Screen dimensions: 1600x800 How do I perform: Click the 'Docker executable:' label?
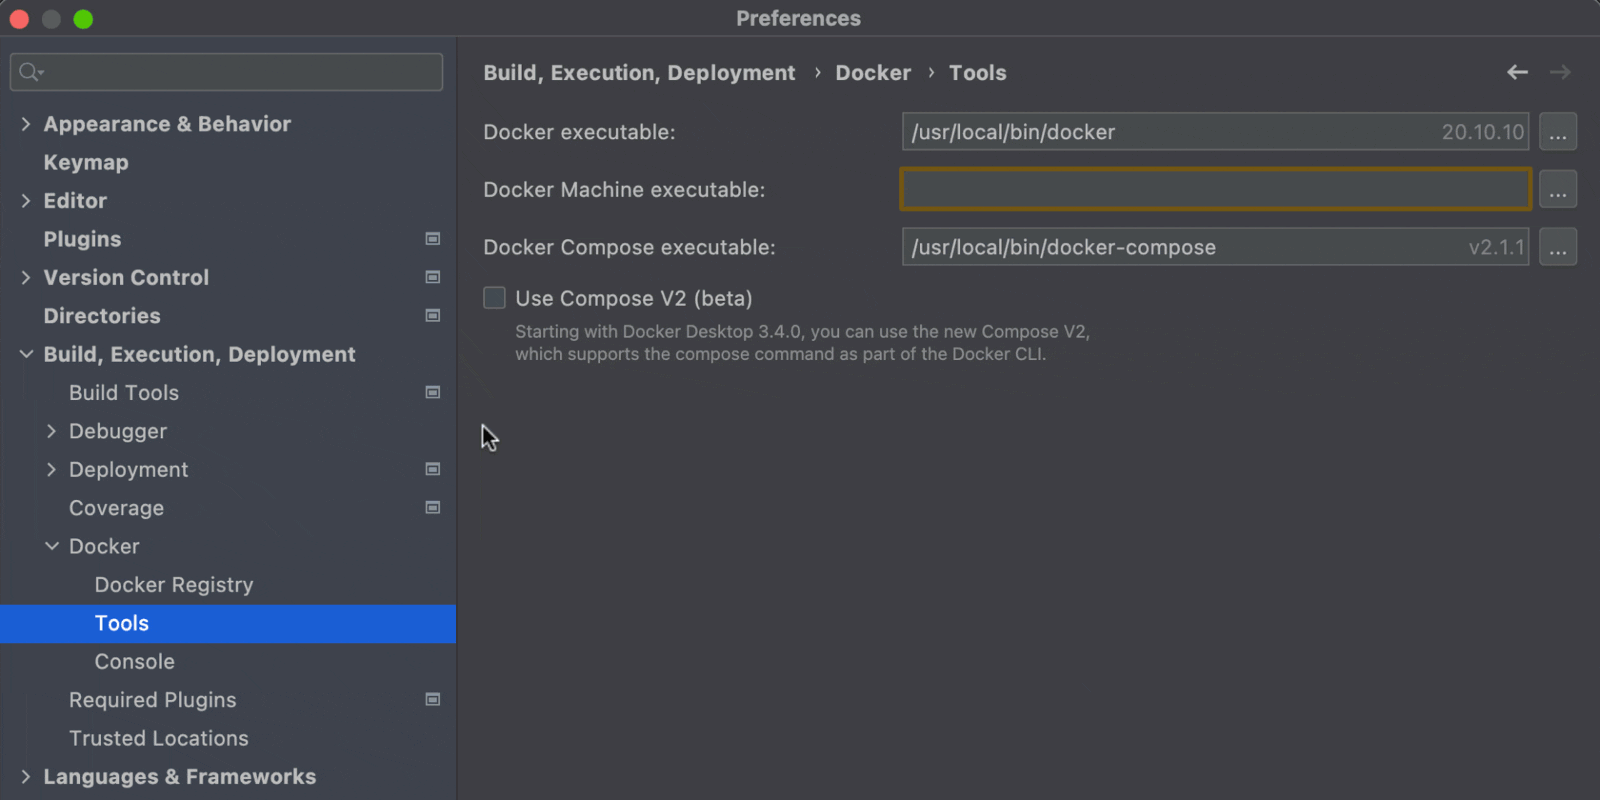point(579,132)
